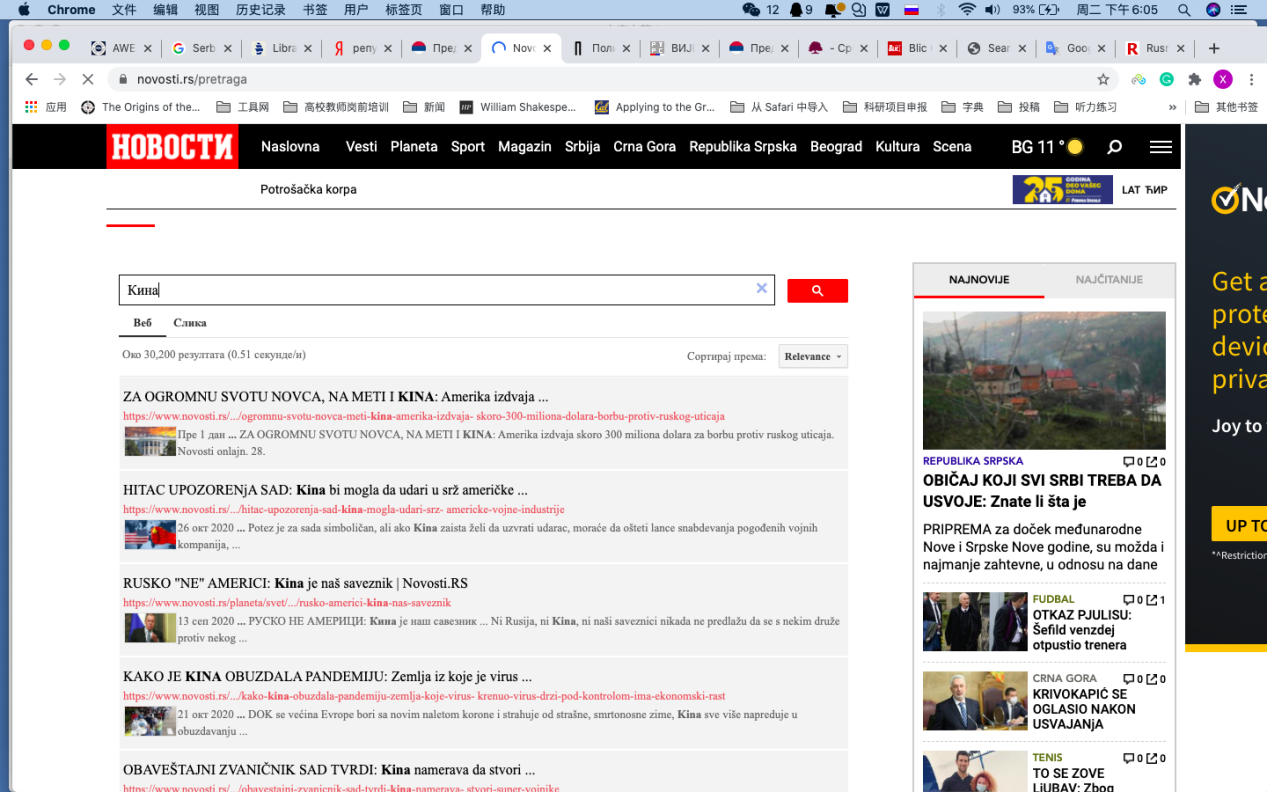This screenshot has width=1267, height=792.
Task: Click the Bluetooth icon in the menu bar
Action: click(x=940, y=9)
